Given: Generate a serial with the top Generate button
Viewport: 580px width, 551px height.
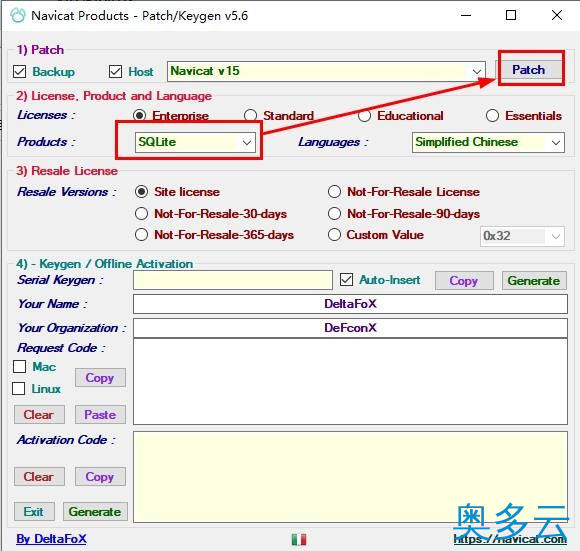Looking at the screenshot, I should (534, 281).
